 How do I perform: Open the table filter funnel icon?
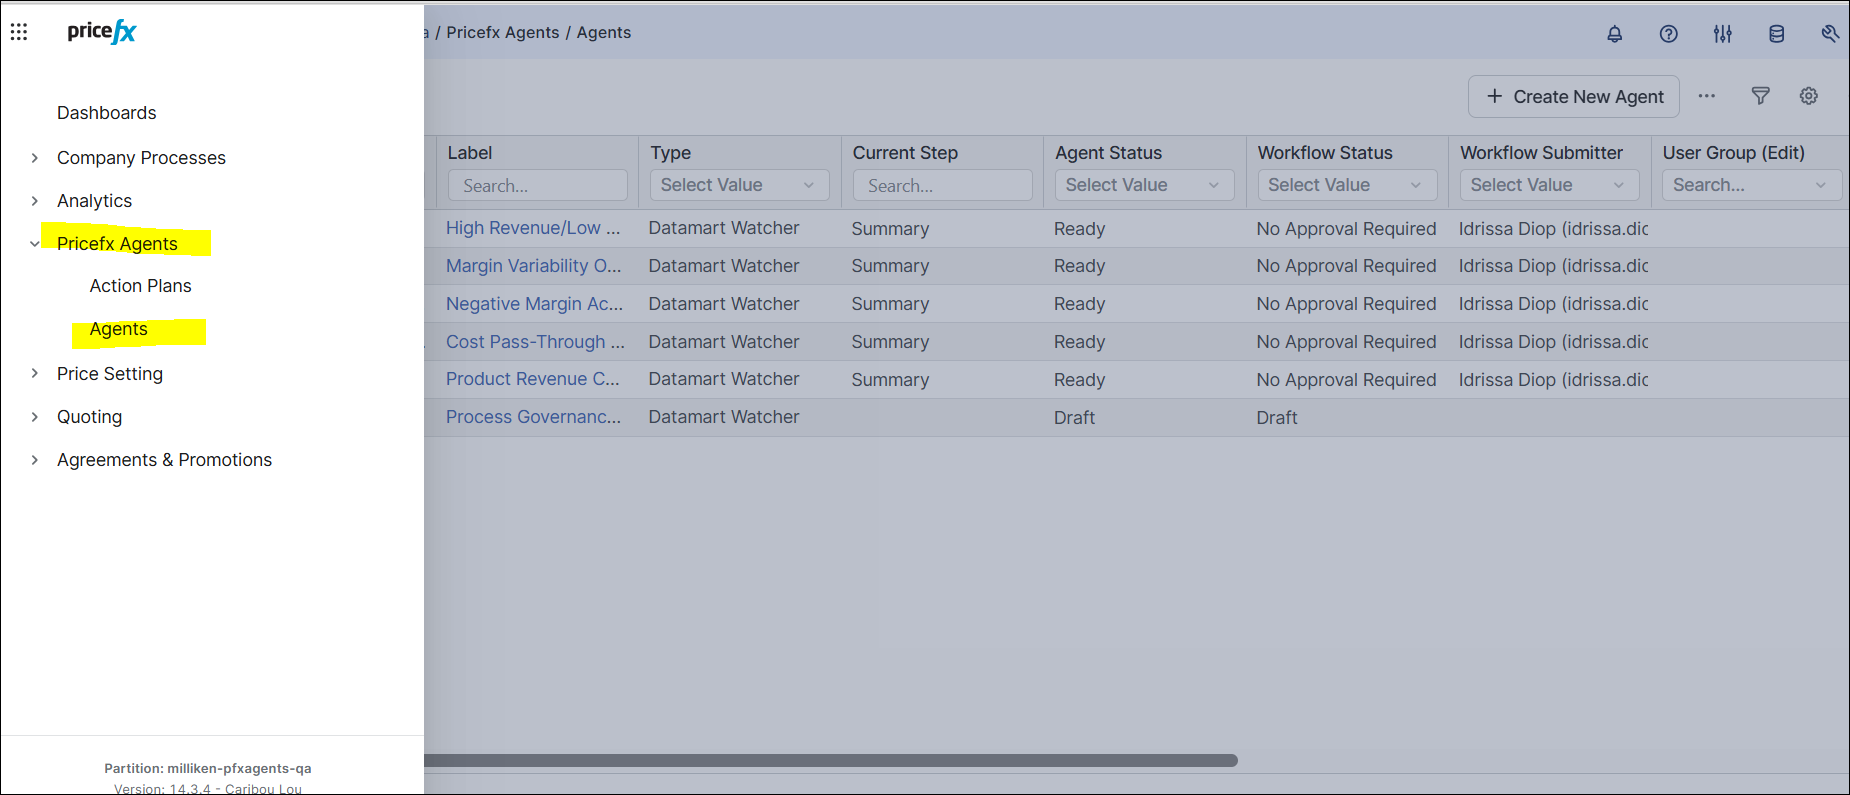click(x=1760, y=96)
